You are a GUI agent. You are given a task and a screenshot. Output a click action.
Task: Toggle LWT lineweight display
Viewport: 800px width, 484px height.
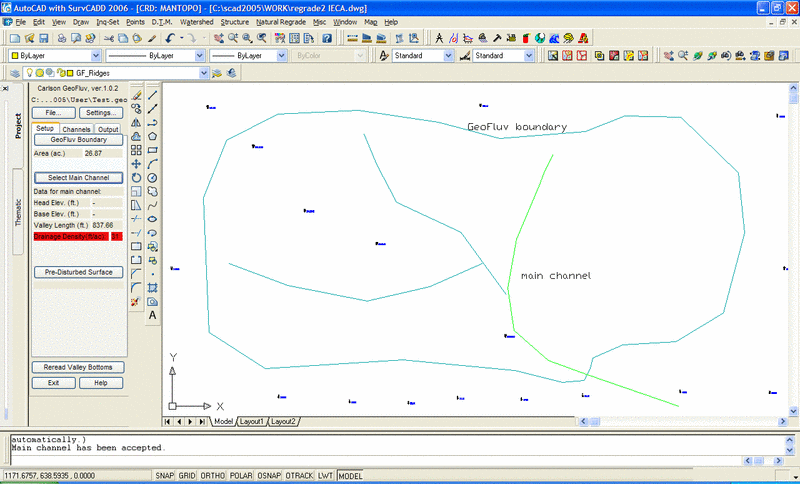tap(326, 475)
